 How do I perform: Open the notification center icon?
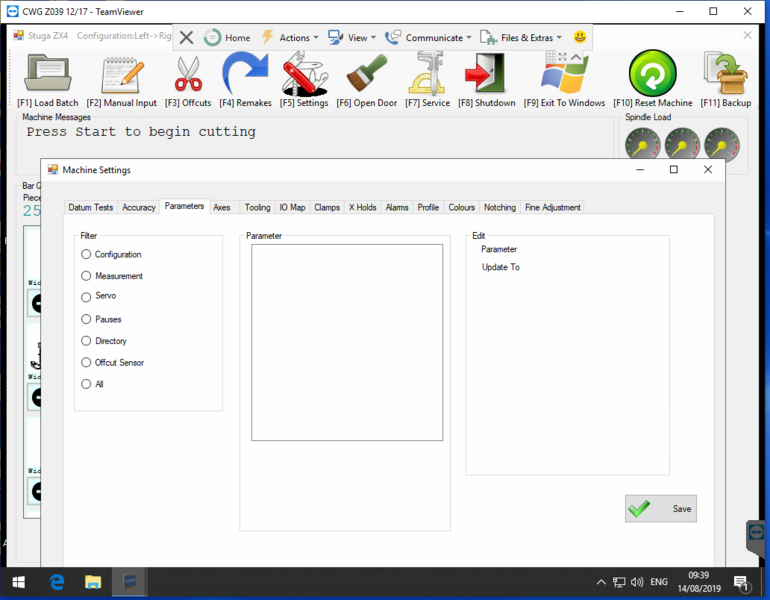coord(741,583)
